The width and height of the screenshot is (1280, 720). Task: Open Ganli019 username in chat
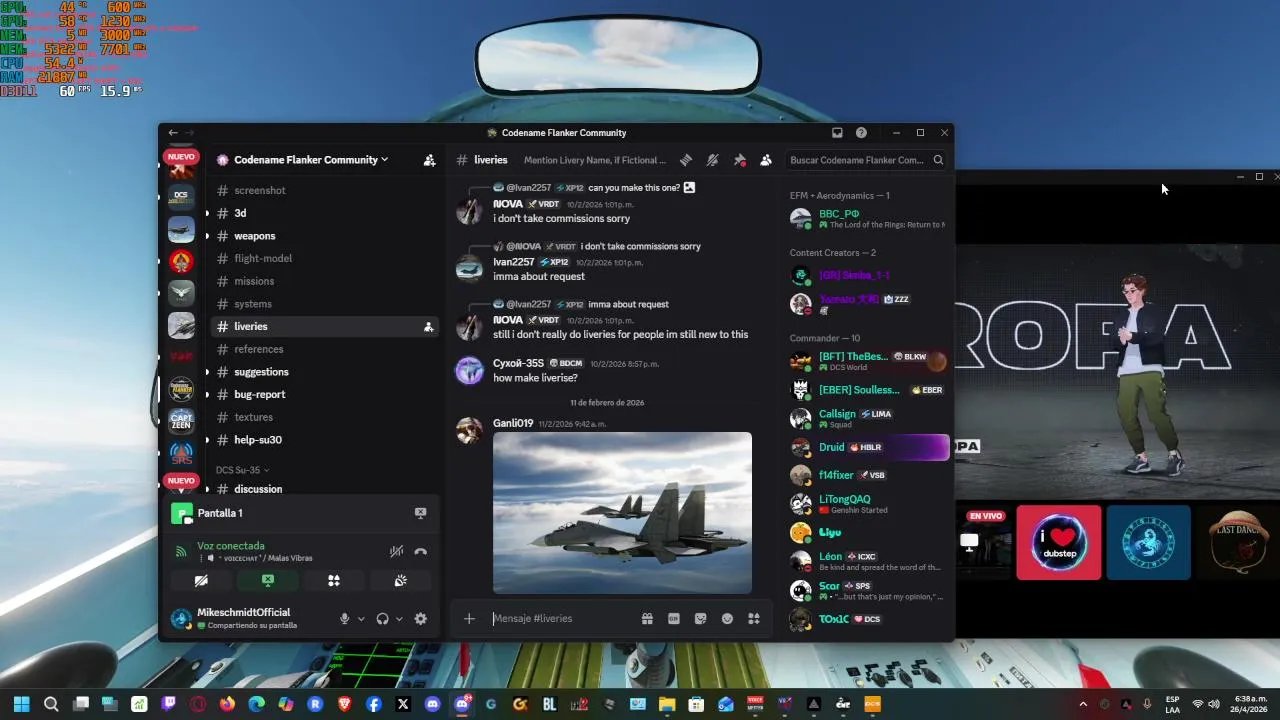[x=513, y=423]
